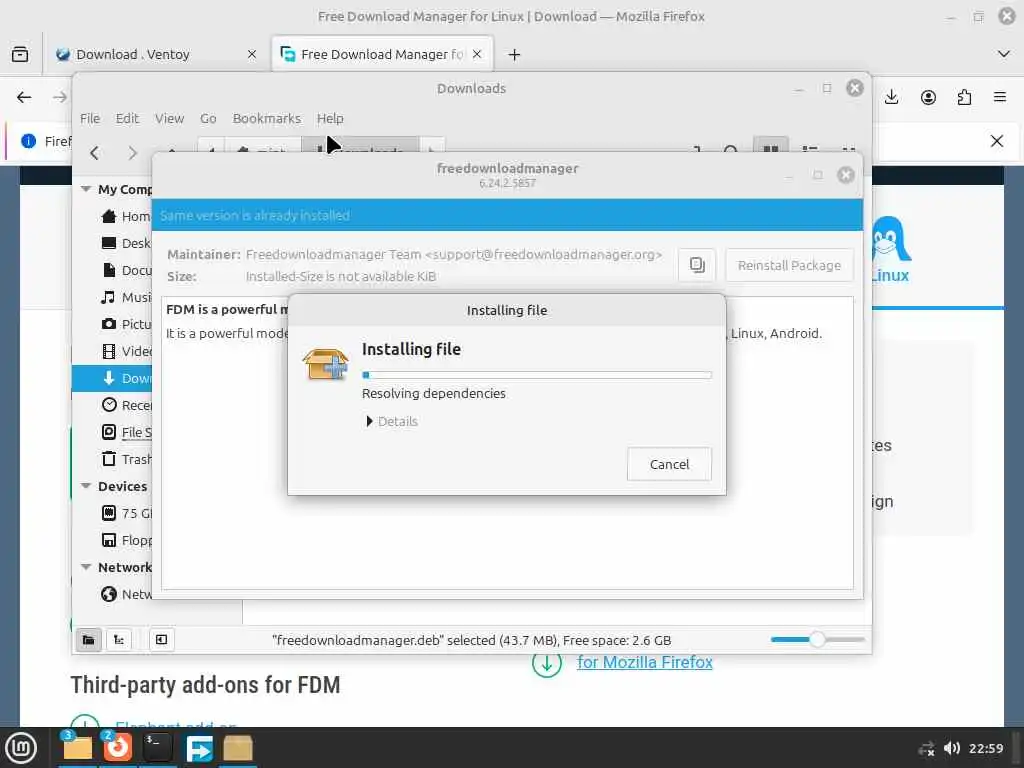This screenshot has height=768, width=1024.
Task: Cancel the Installing file dialog
Action: point(669,464)
